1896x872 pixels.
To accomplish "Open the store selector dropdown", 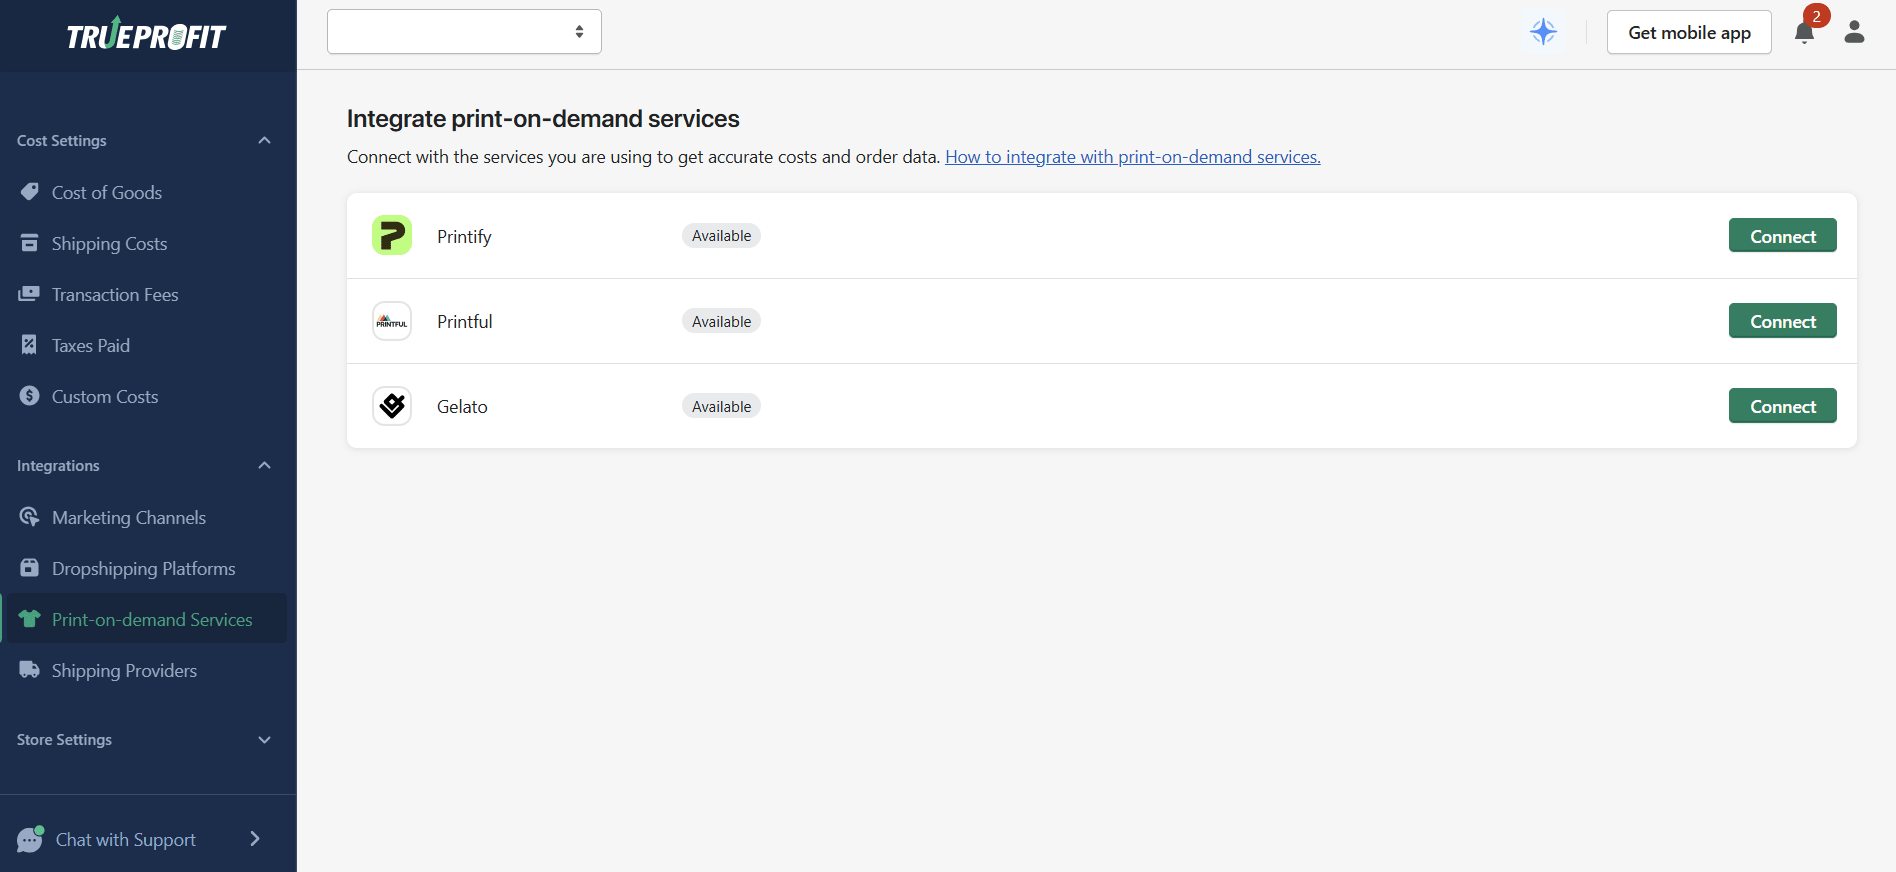I will (464, 32).
